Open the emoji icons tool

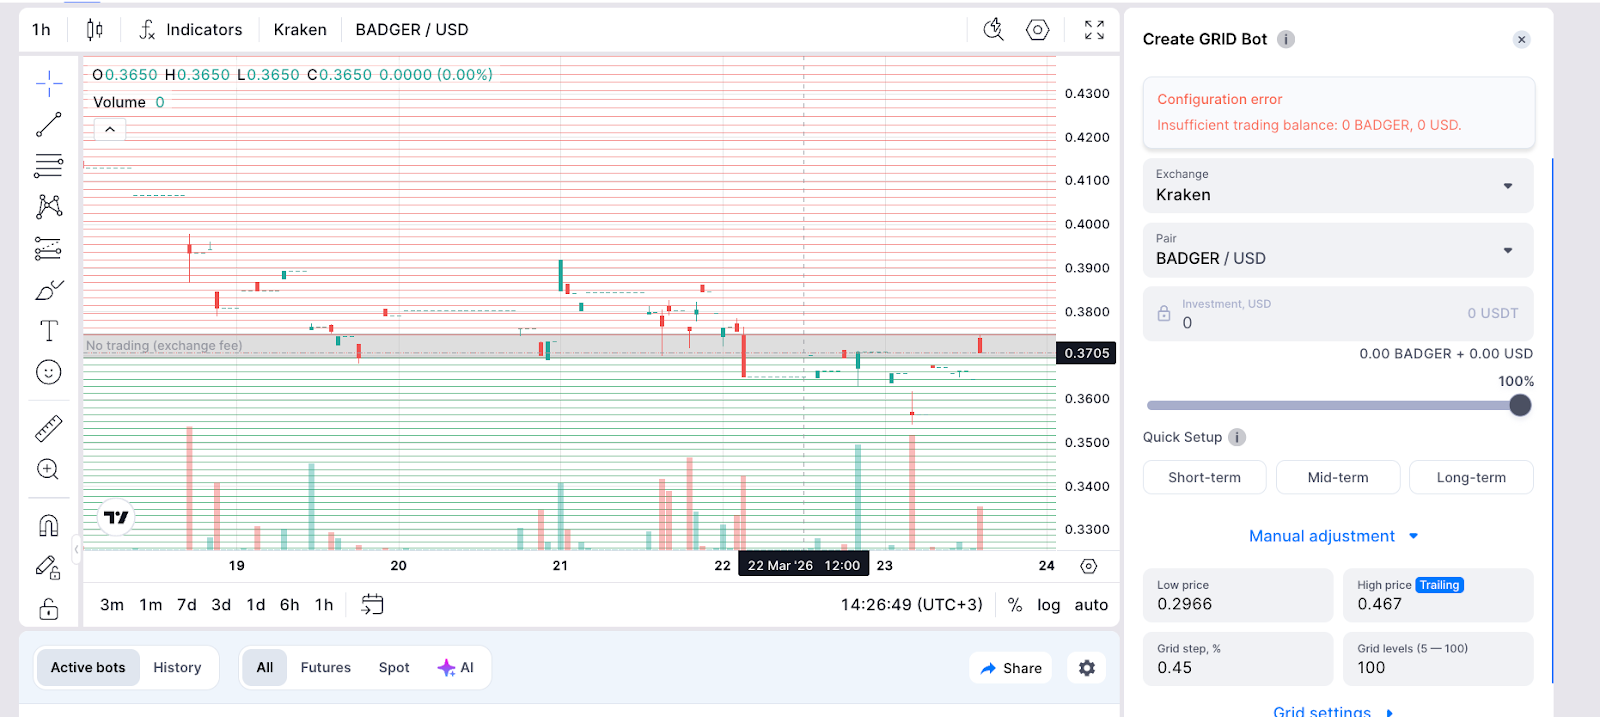[49, 372]
